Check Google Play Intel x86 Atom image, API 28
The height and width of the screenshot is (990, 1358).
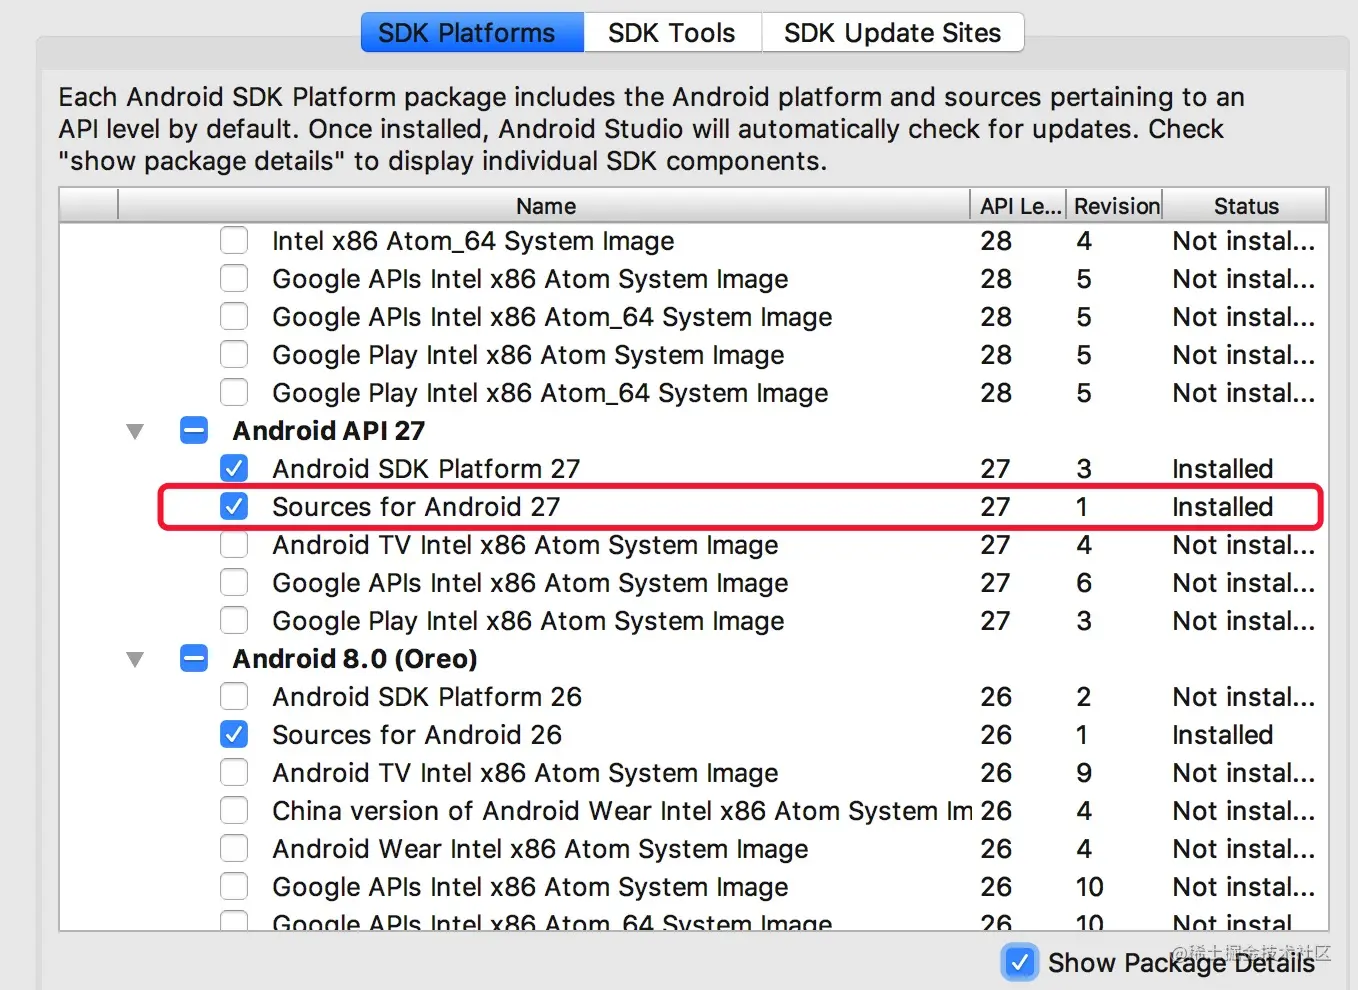click(234, 355)
